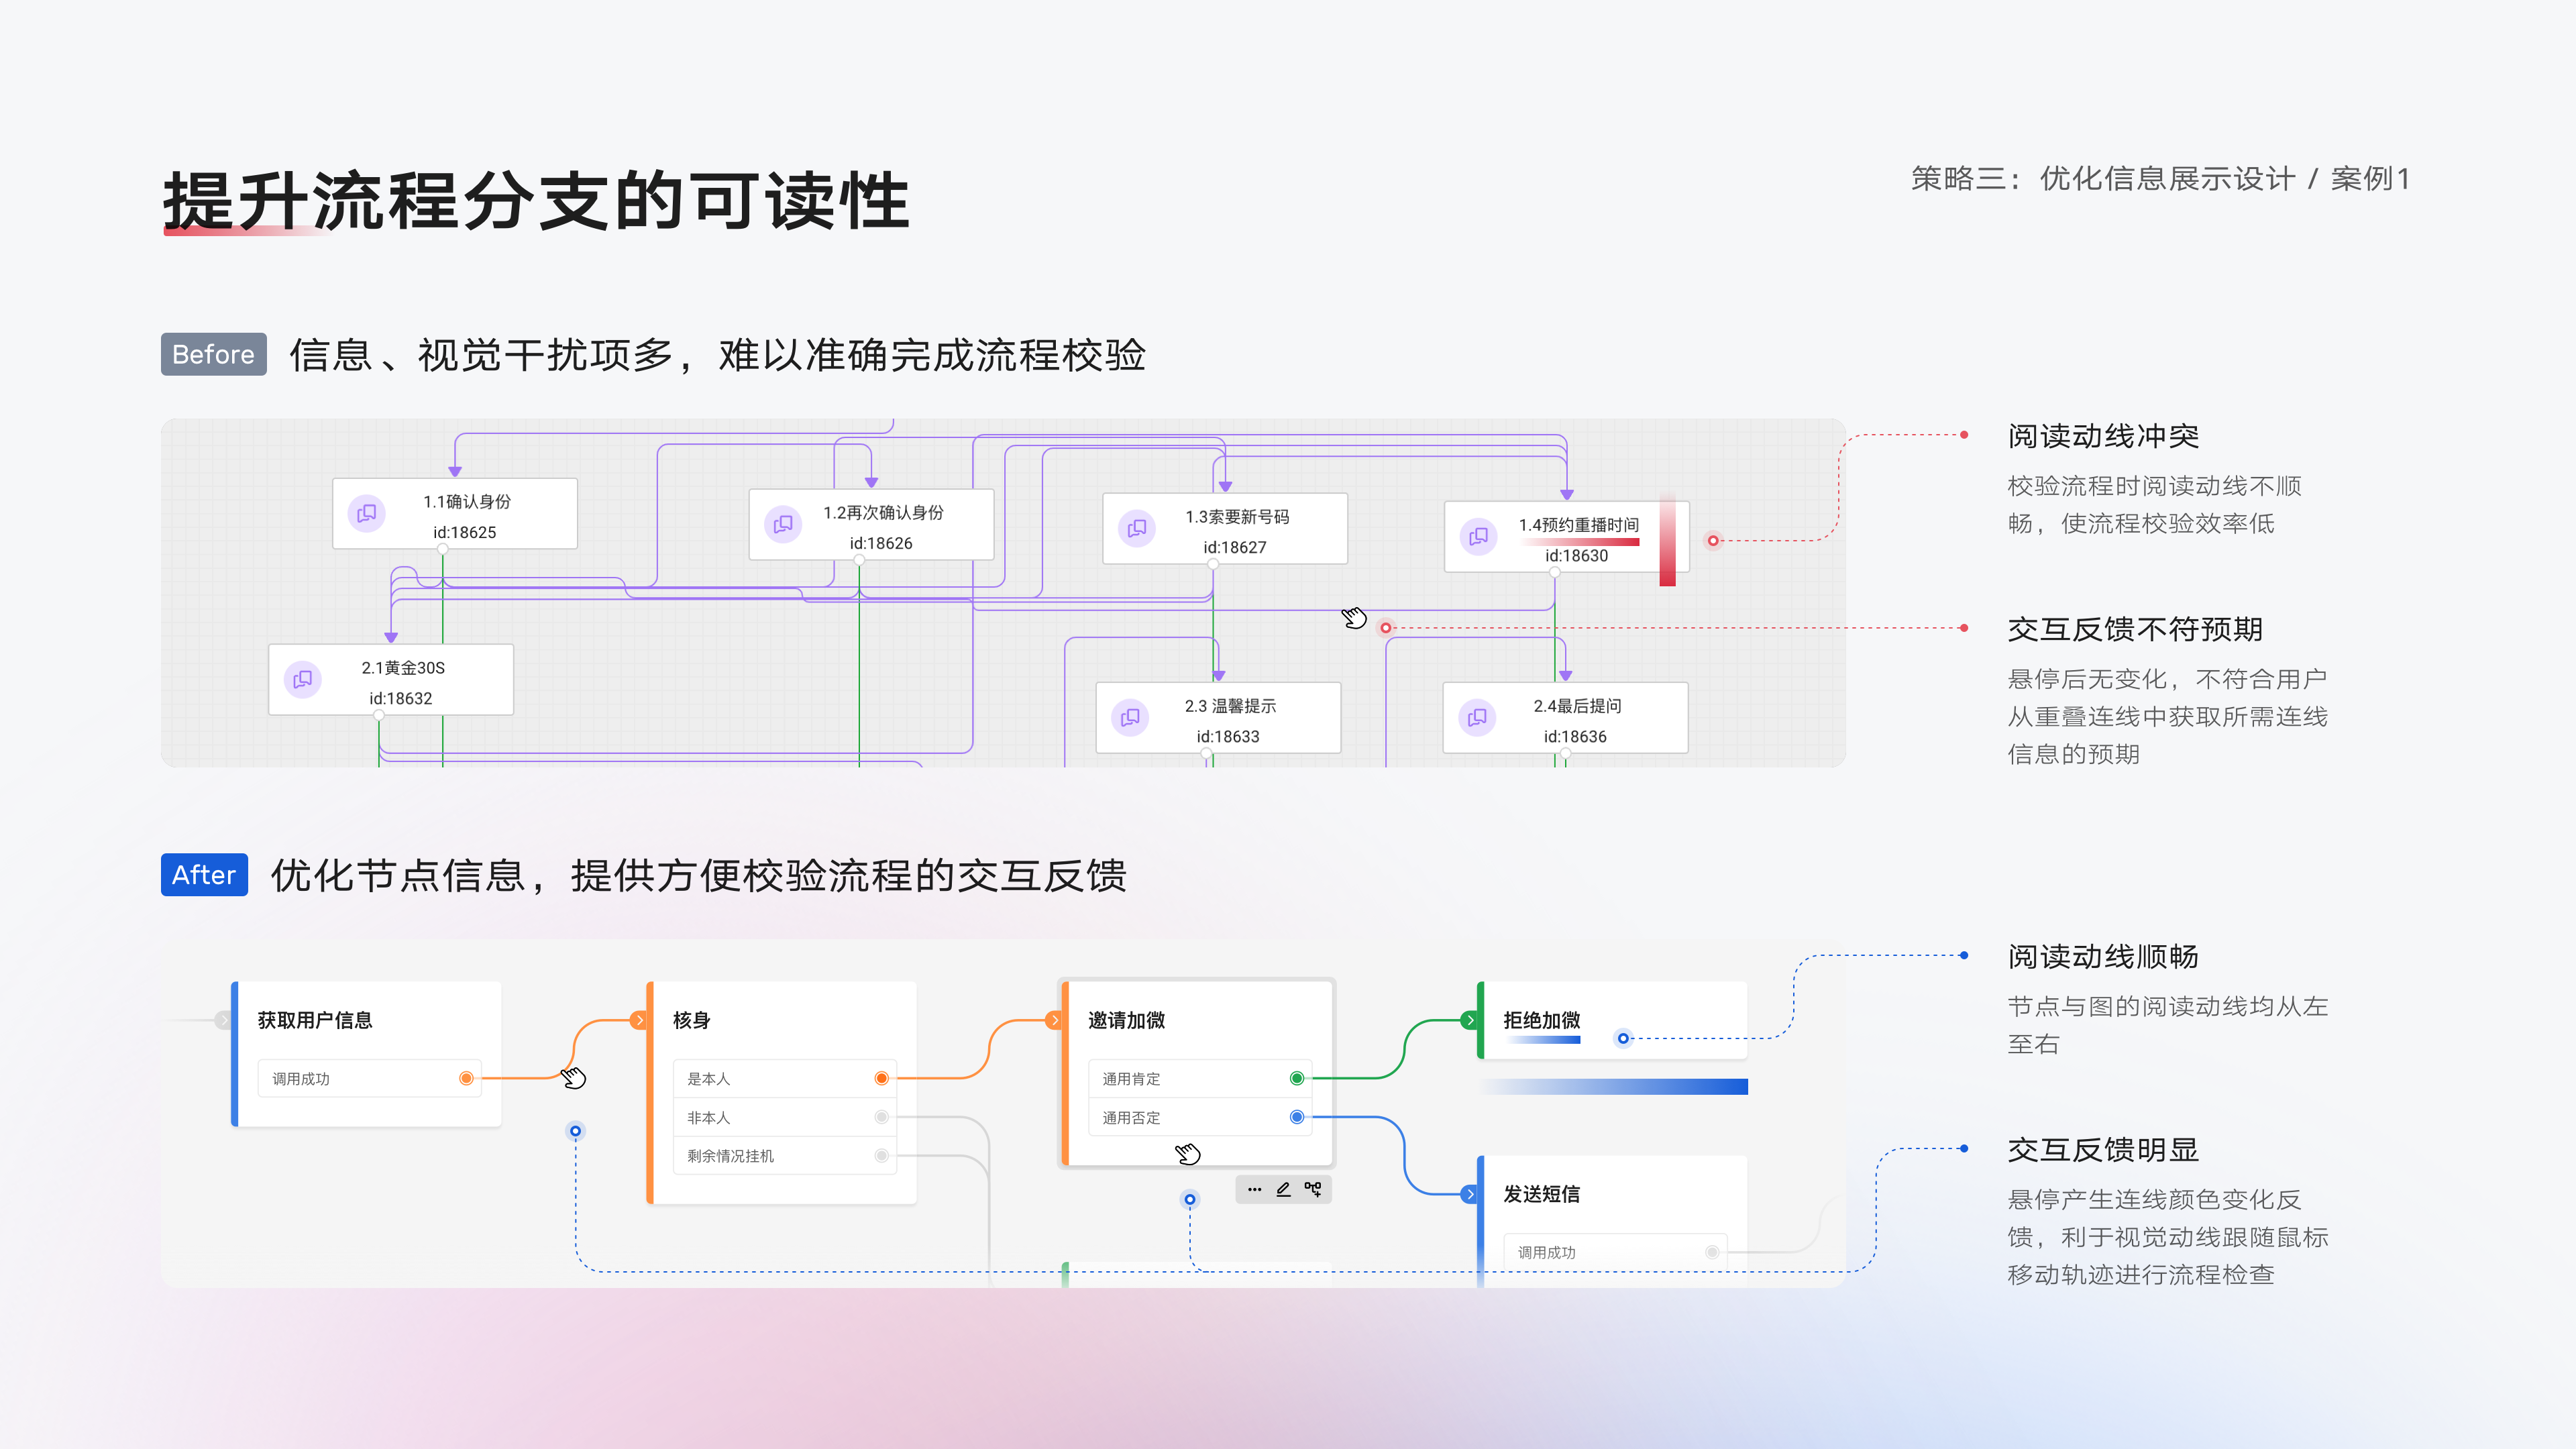The width and height of the screenshot is (2576, 1449).
Task: Click the blue After badge
Action: coord(204,875)
